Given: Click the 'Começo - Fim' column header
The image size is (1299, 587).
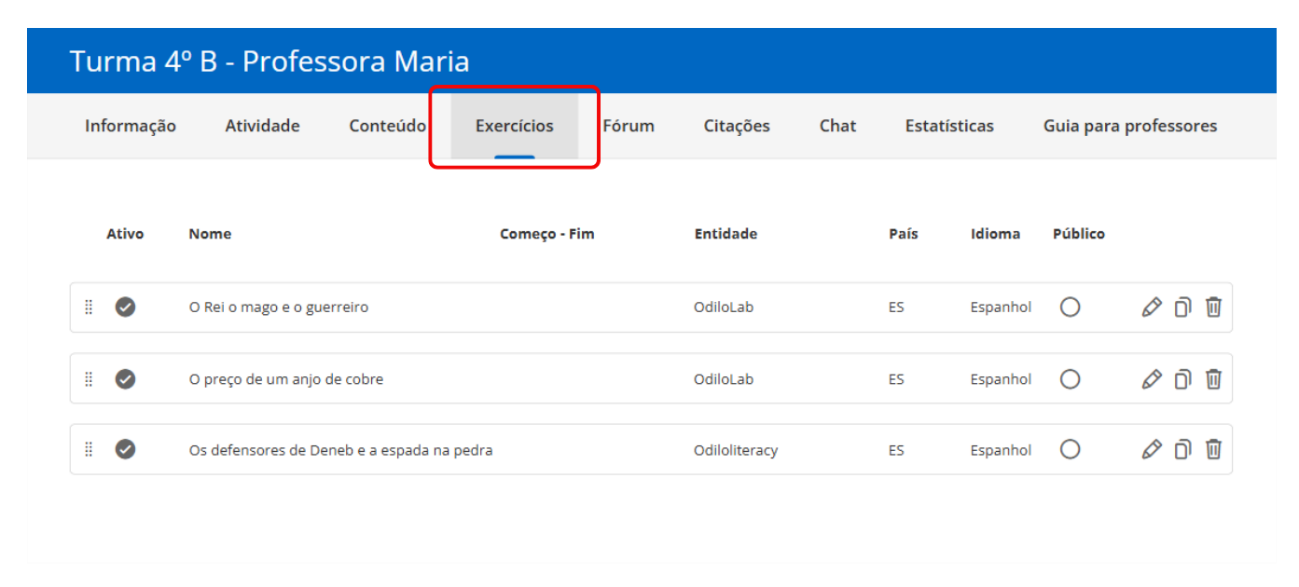Looking at the screenshot, I should click(x=547, y=234).
